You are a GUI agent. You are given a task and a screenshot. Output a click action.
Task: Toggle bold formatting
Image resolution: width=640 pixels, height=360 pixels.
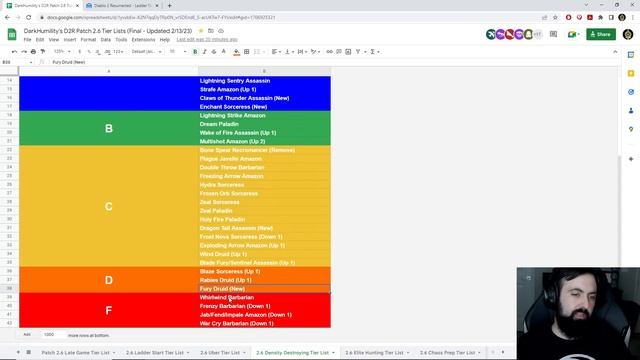click(195, 52)
